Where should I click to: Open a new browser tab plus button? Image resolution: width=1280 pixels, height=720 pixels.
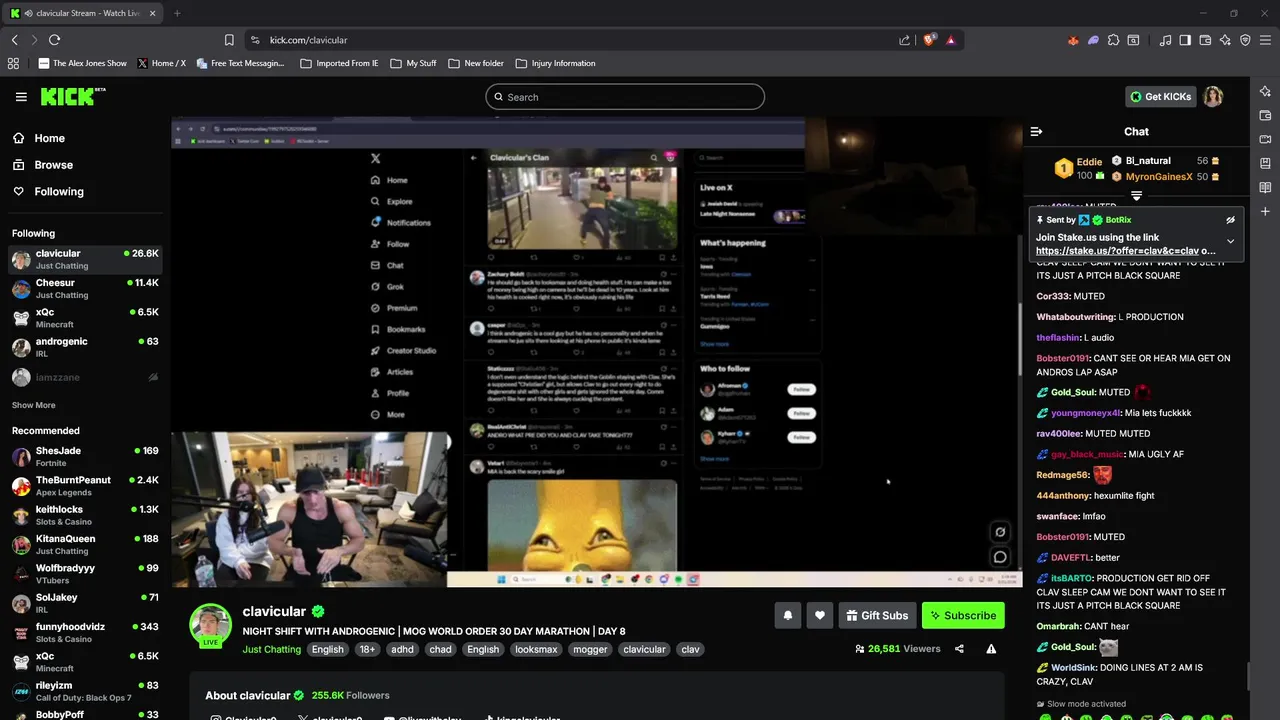(x=177, y=13)
